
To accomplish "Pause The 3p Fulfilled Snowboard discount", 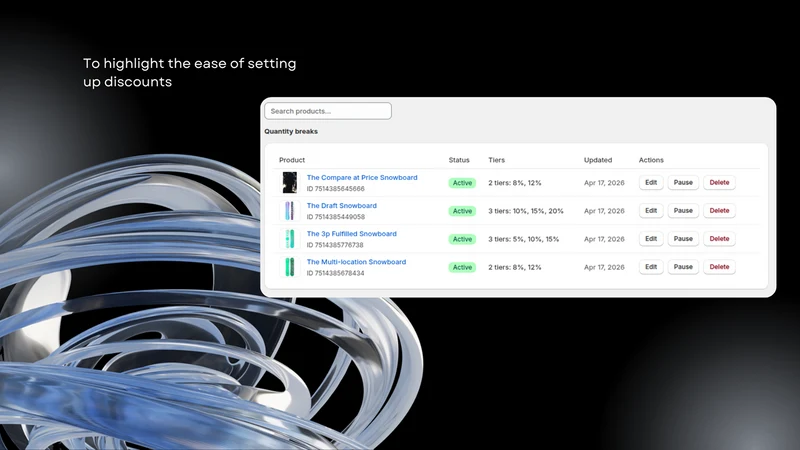I will pyautogui.click(x=683, y=239).
